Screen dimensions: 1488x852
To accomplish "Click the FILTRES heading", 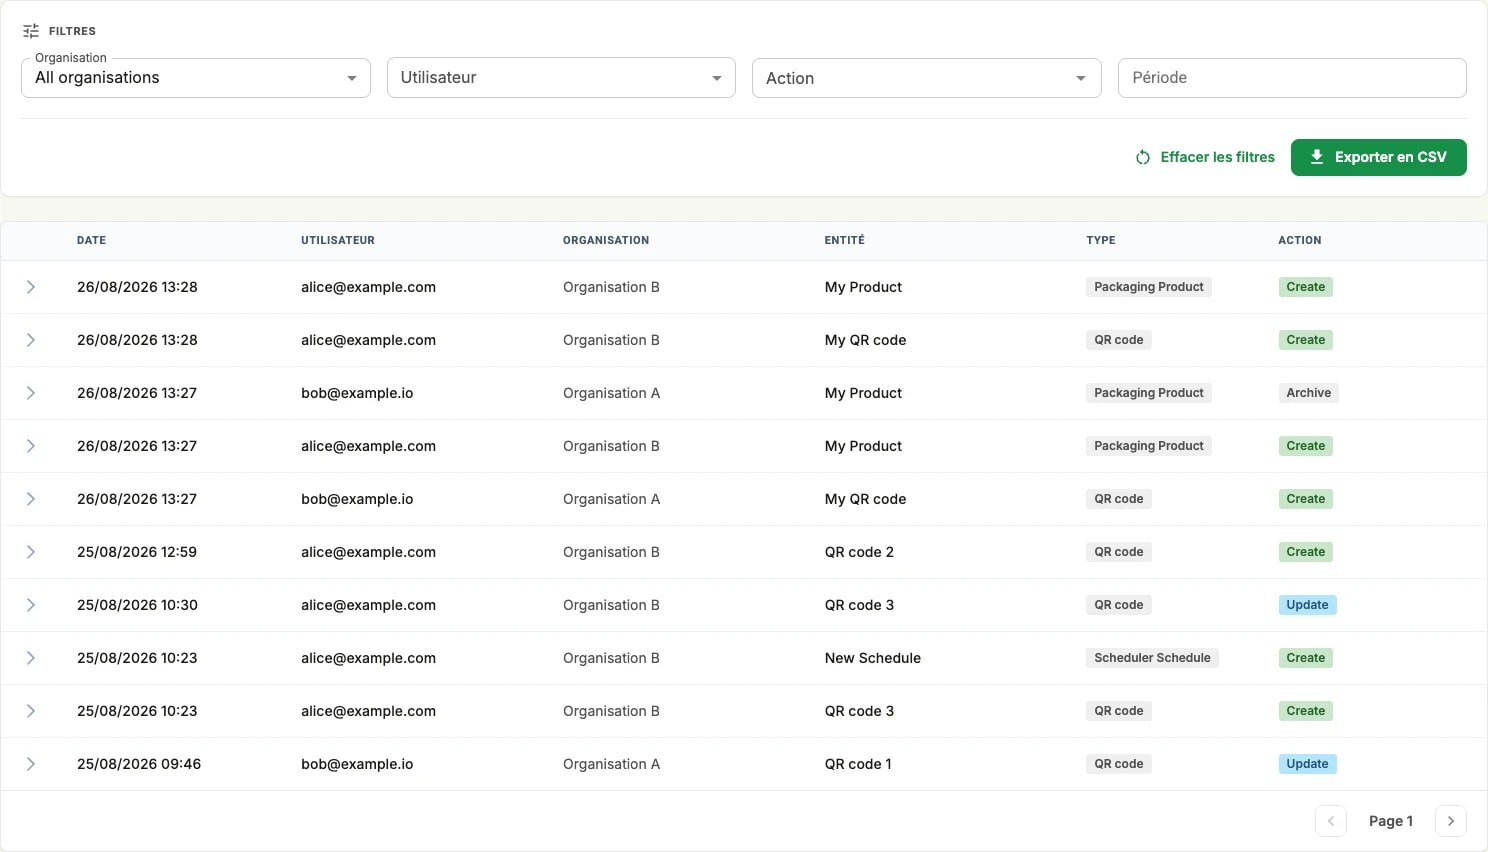I will pyautogui.click(x=72, y=31).
